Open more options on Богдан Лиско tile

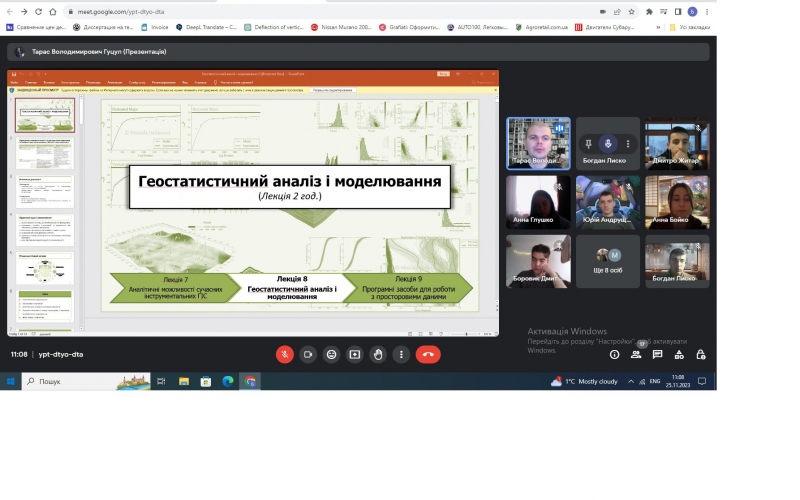[x=628, y=144]
